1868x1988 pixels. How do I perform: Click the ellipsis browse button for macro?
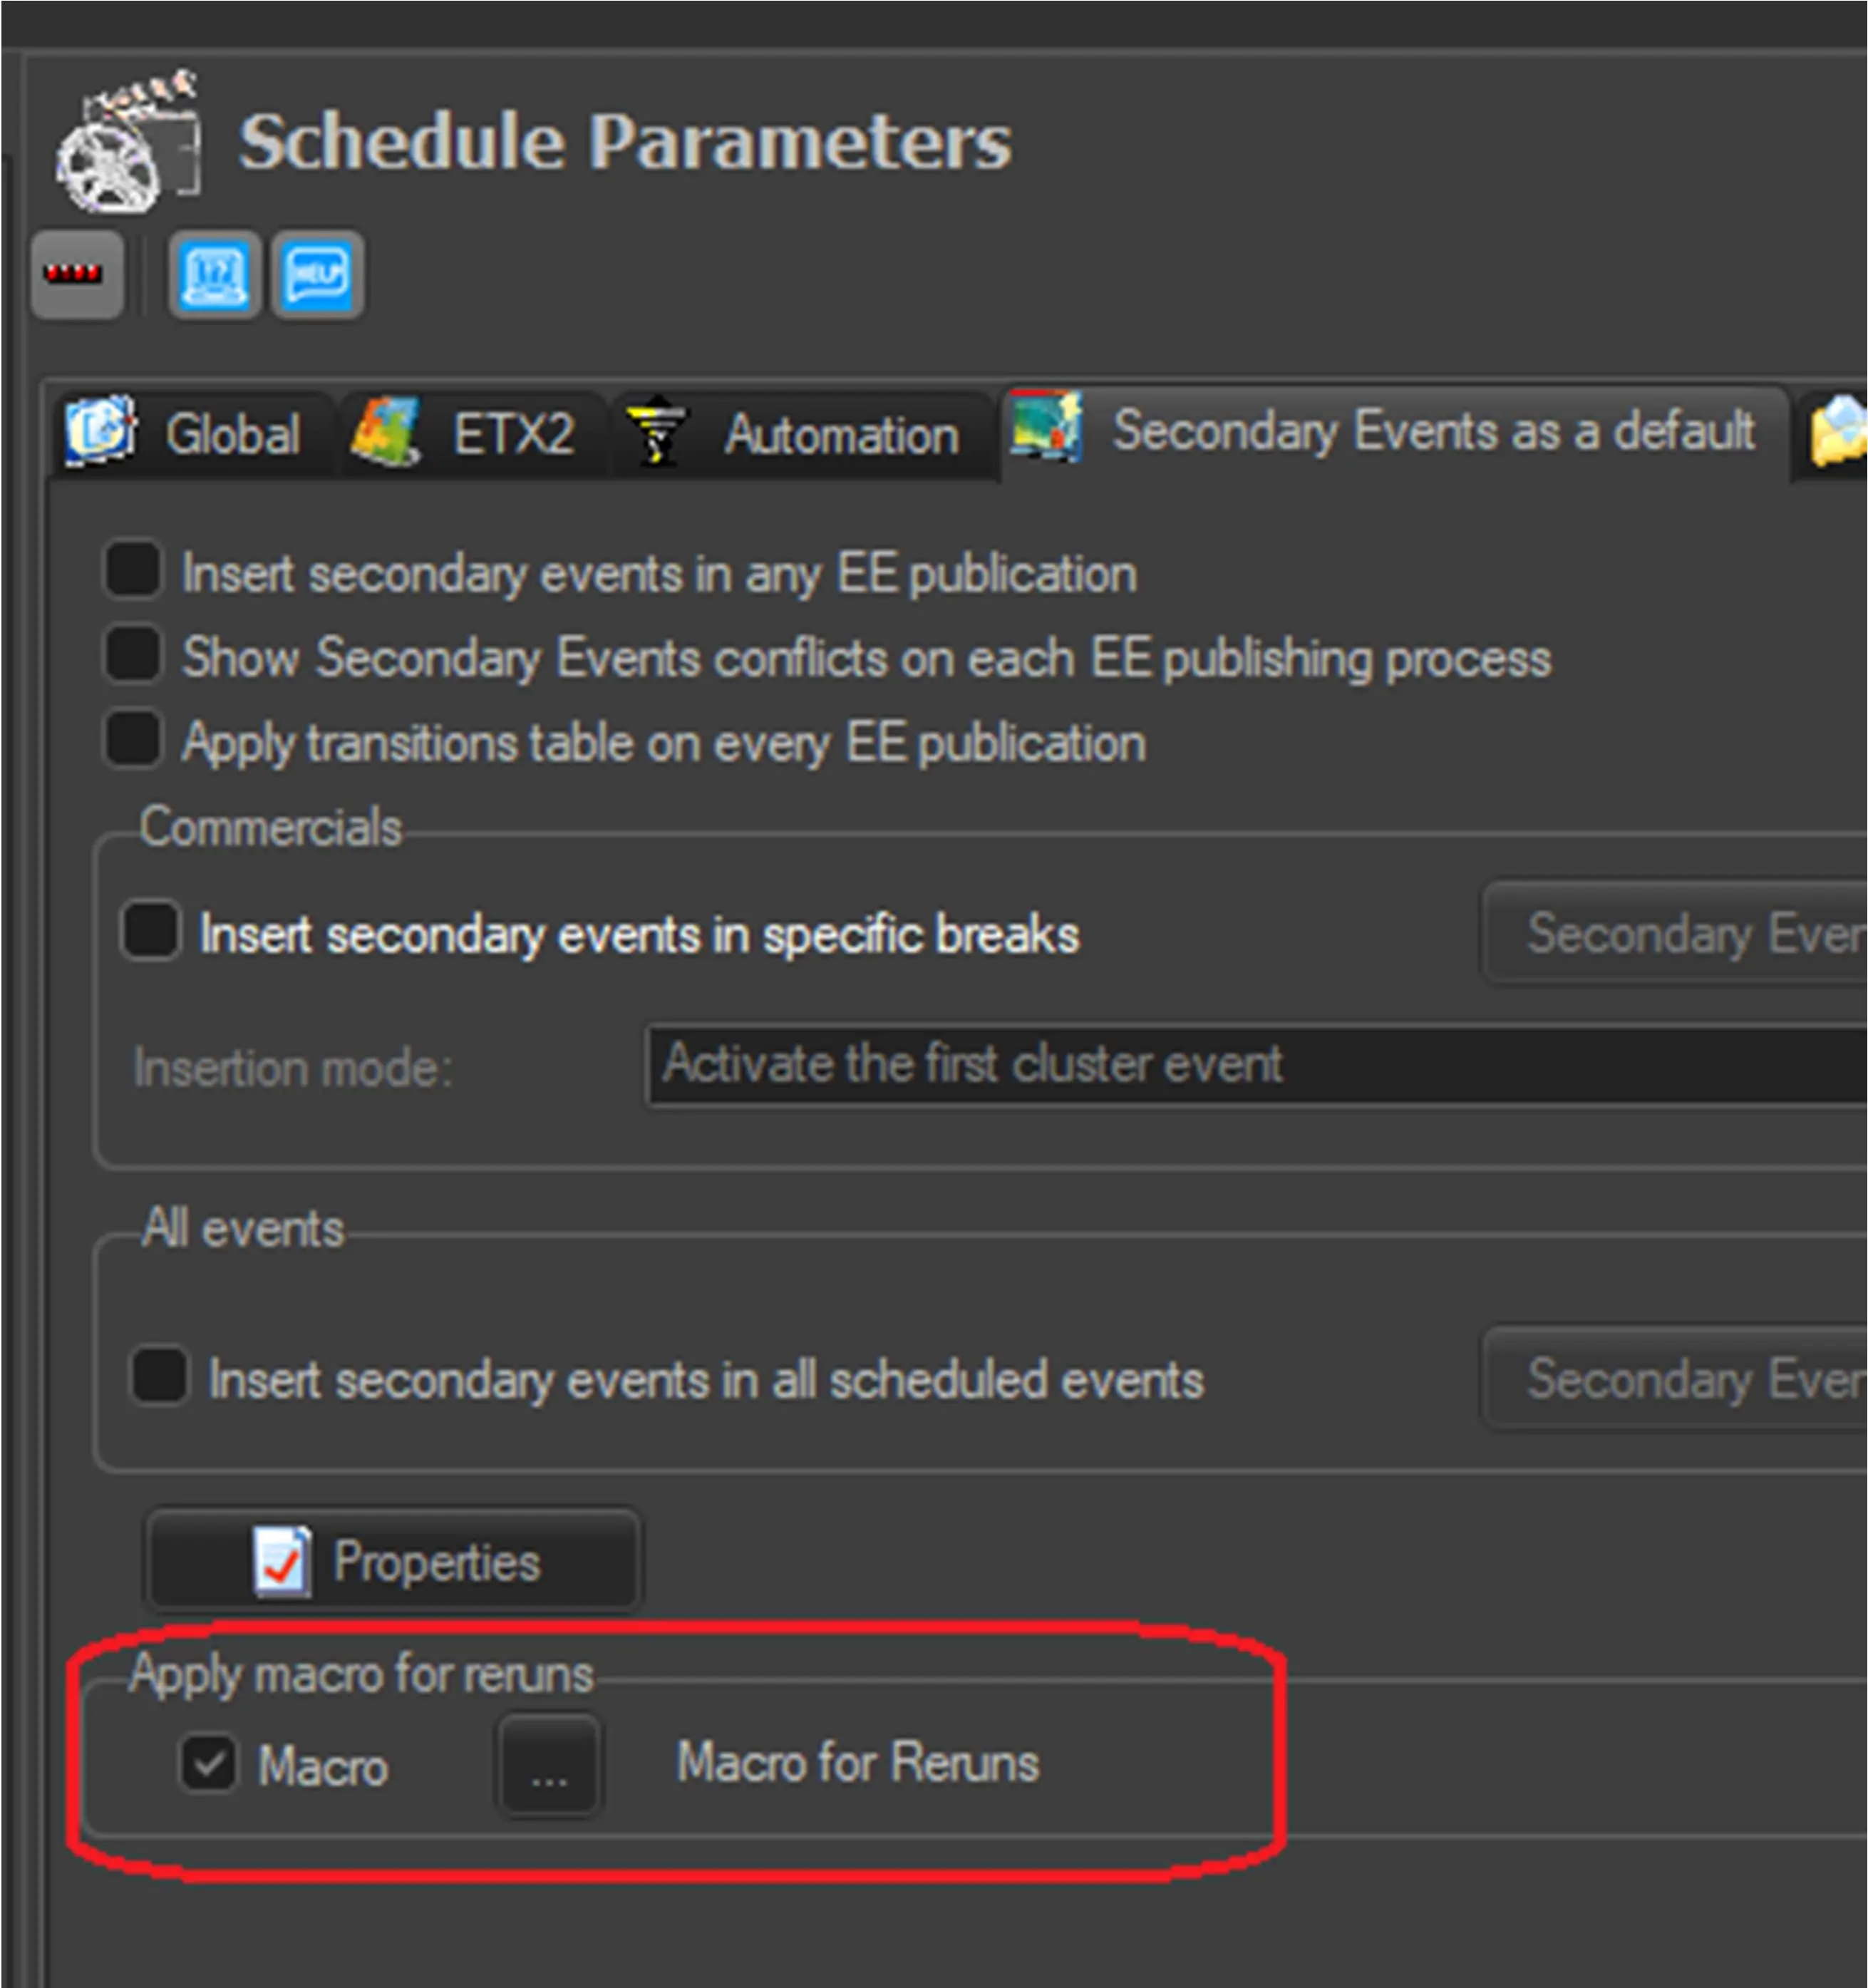[549, 1764]
